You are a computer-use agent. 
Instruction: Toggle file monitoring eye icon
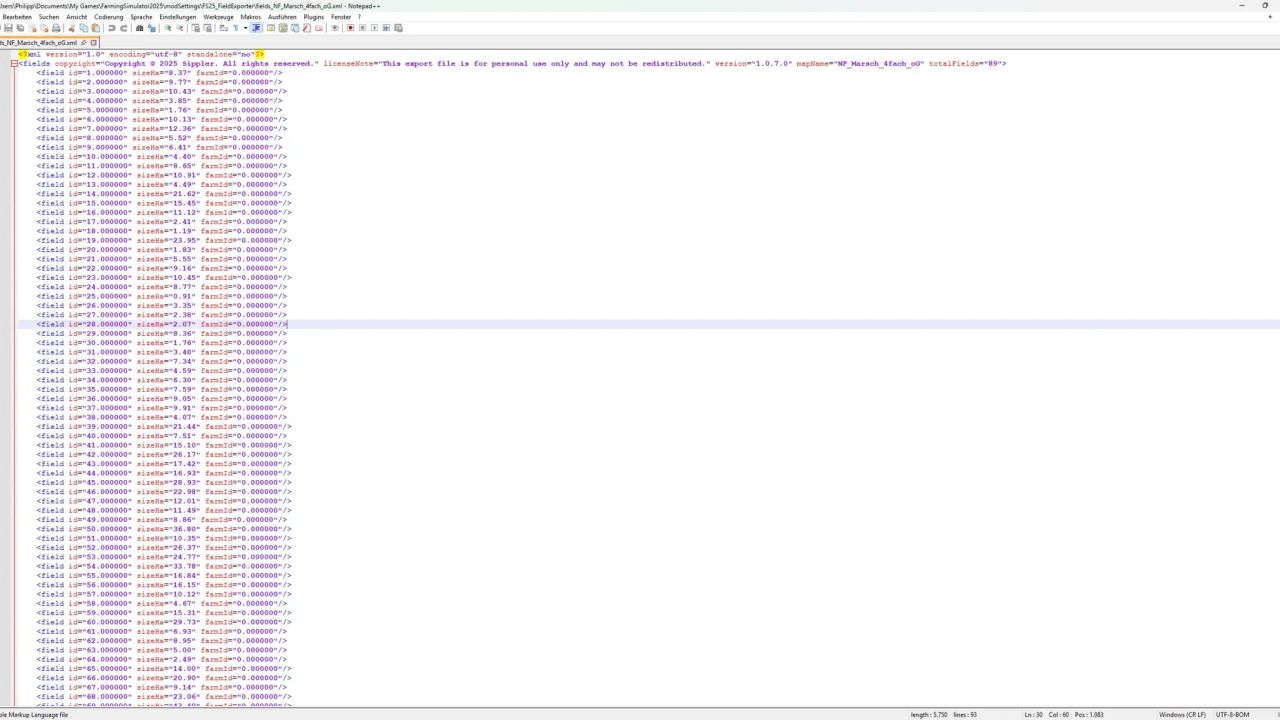coord(335,28)
